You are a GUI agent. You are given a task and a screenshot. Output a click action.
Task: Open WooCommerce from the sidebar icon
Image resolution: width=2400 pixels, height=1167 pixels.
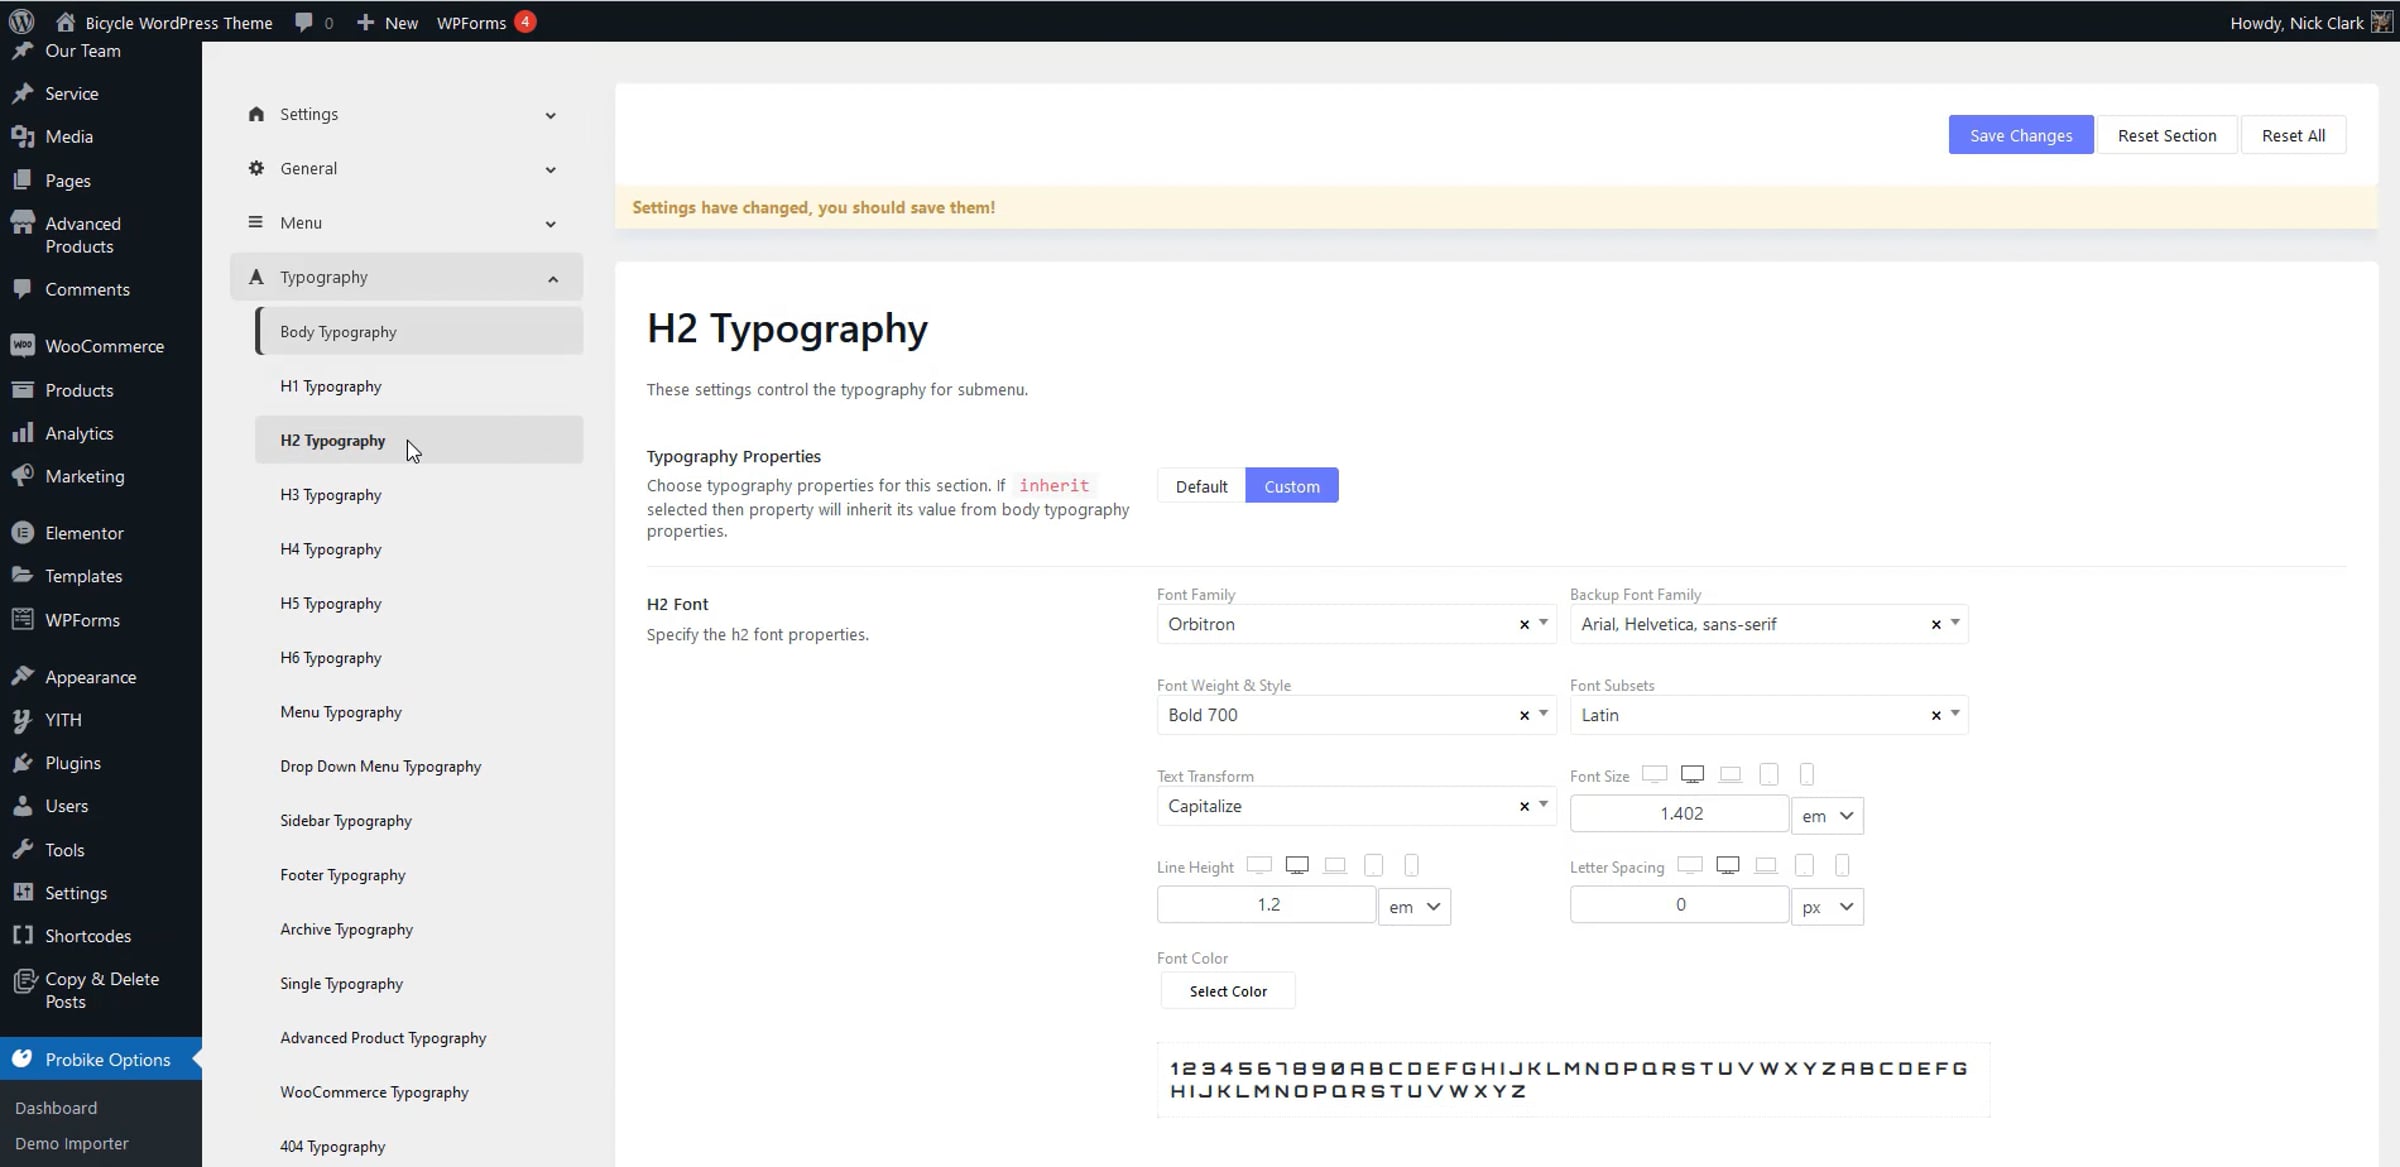[22, 346]
